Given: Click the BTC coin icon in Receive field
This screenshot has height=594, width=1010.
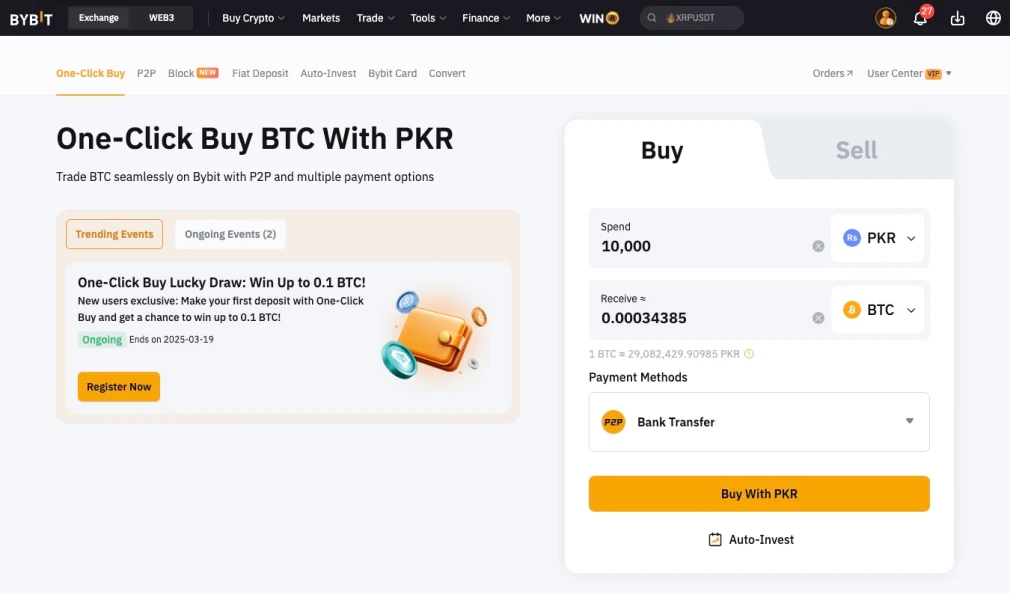Looking at the screenshot, I should click(852, 310).
